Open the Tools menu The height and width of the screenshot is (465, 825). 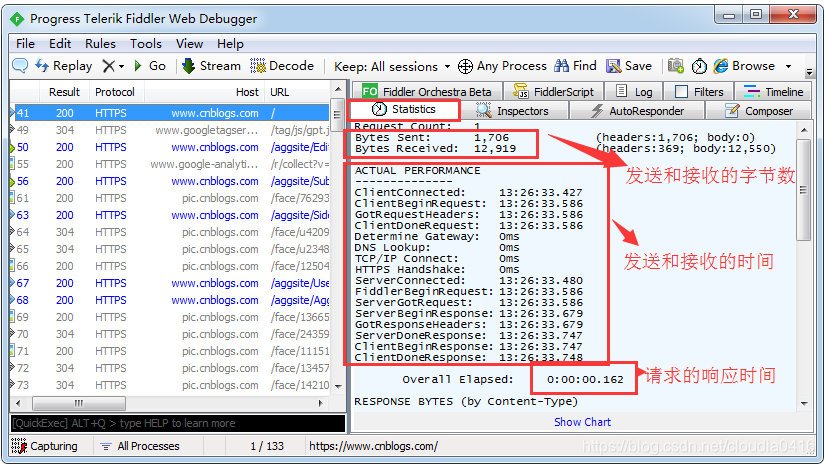click(x=146, y=44)
